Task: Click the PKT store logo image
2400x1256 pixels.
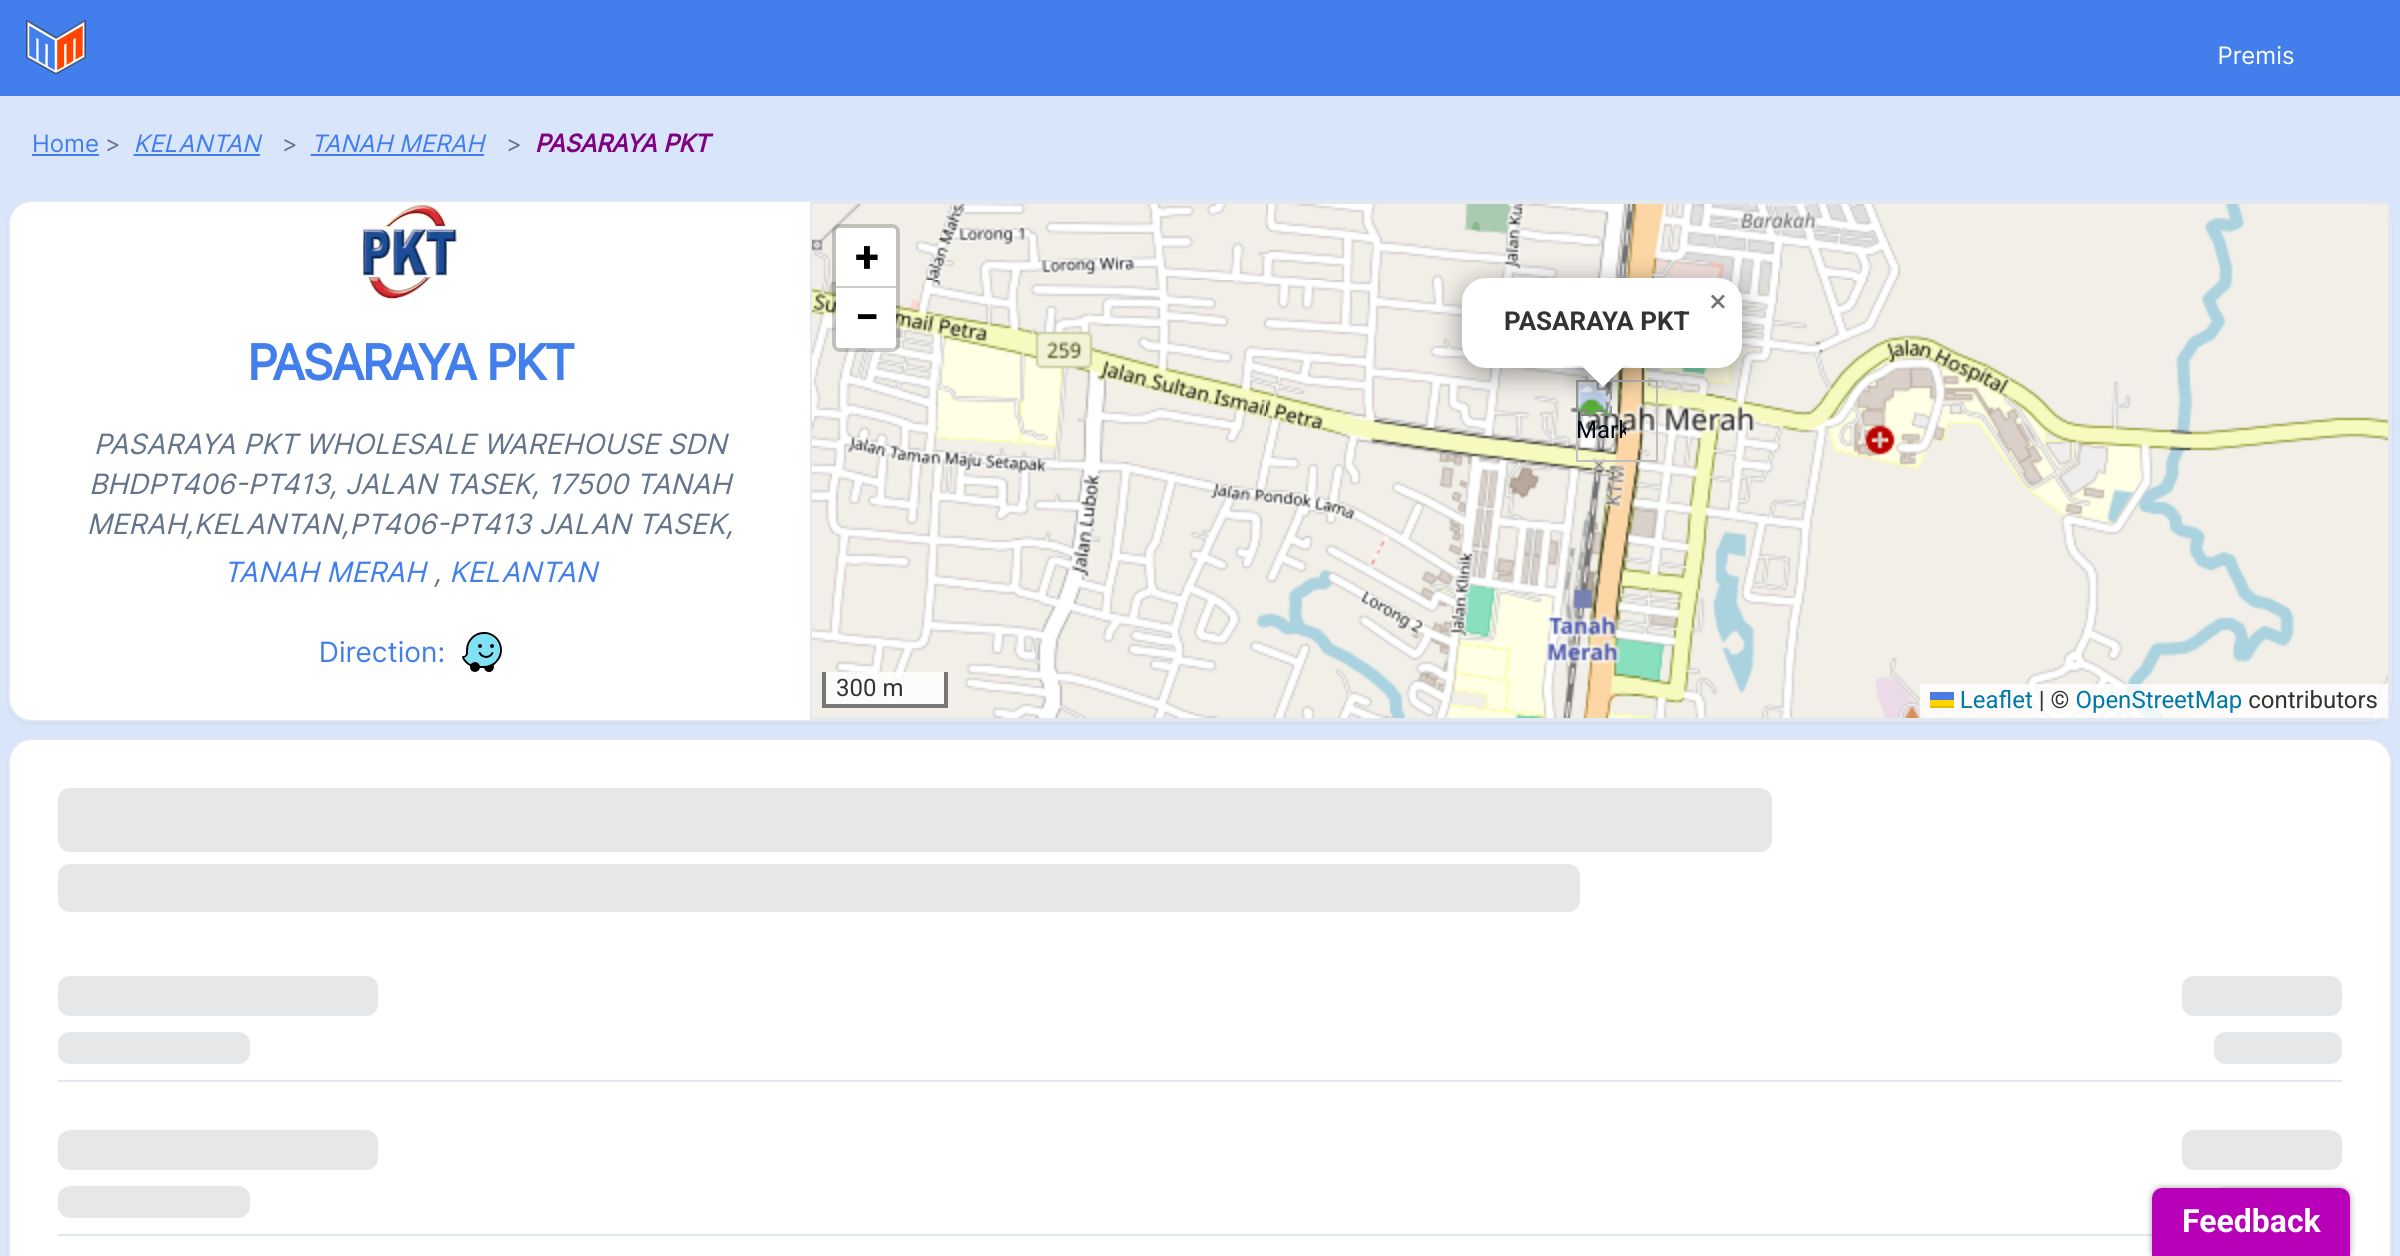Action: [408, 252]
